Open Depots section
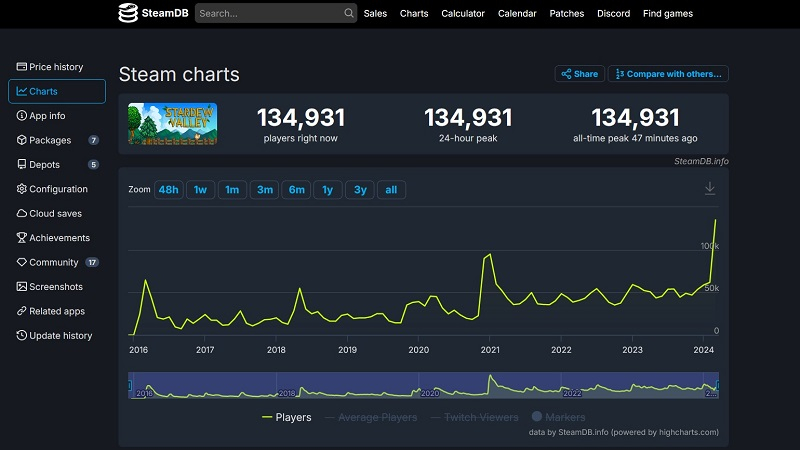Image resolution: width=800 pixels, height=450 pixels. pos(57,165)
